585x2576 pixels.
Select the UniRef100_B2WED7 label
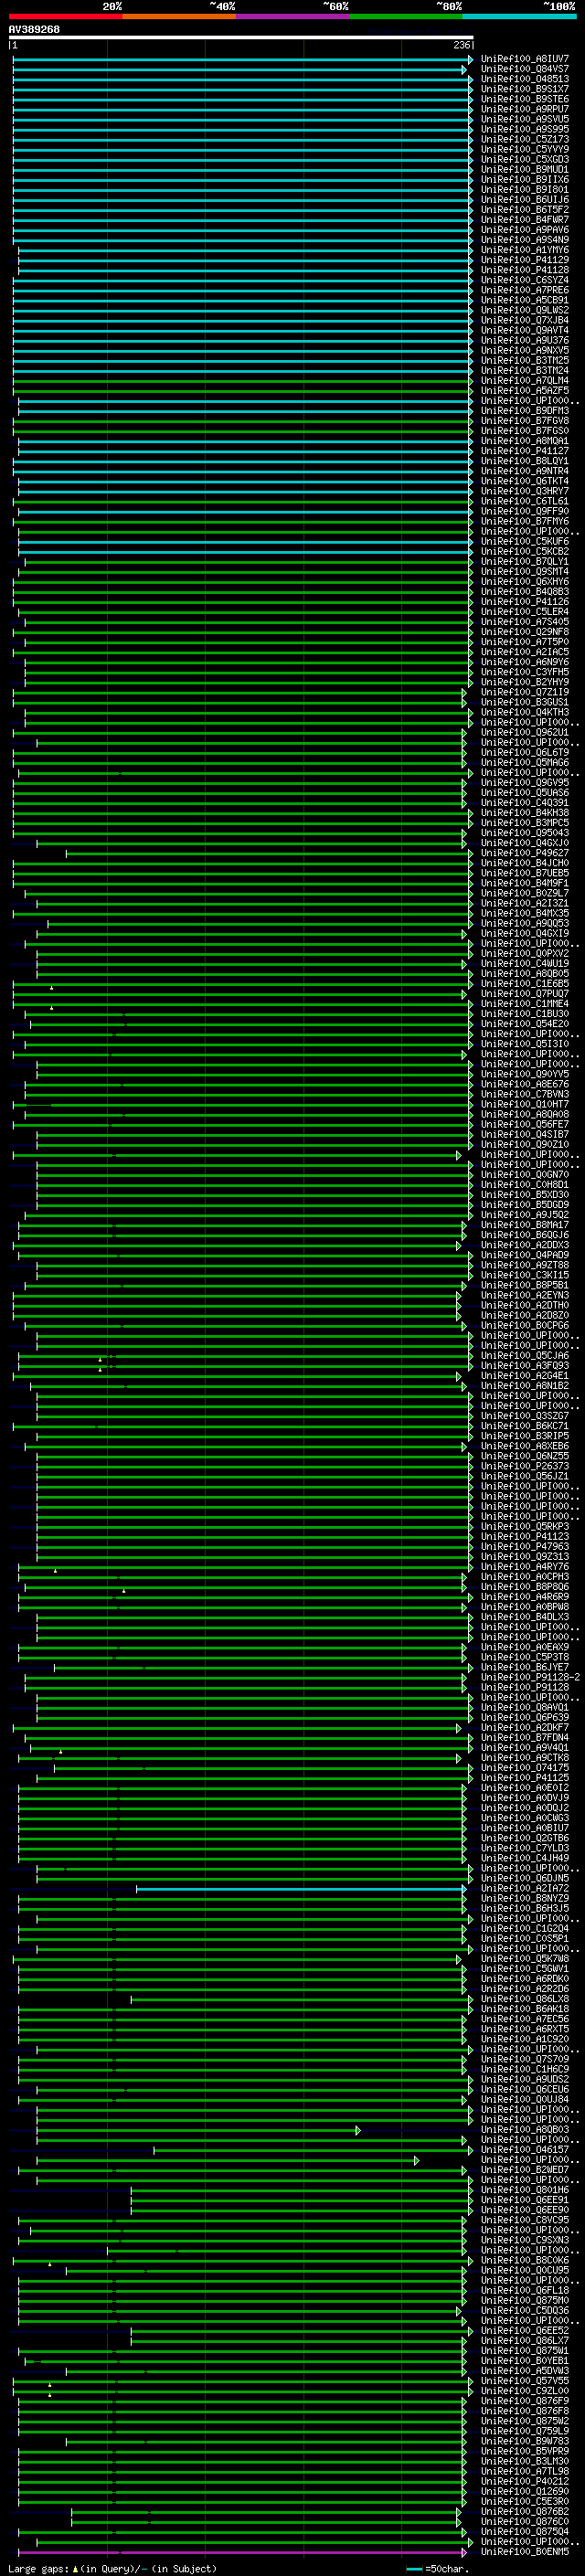pos(525,2170)
